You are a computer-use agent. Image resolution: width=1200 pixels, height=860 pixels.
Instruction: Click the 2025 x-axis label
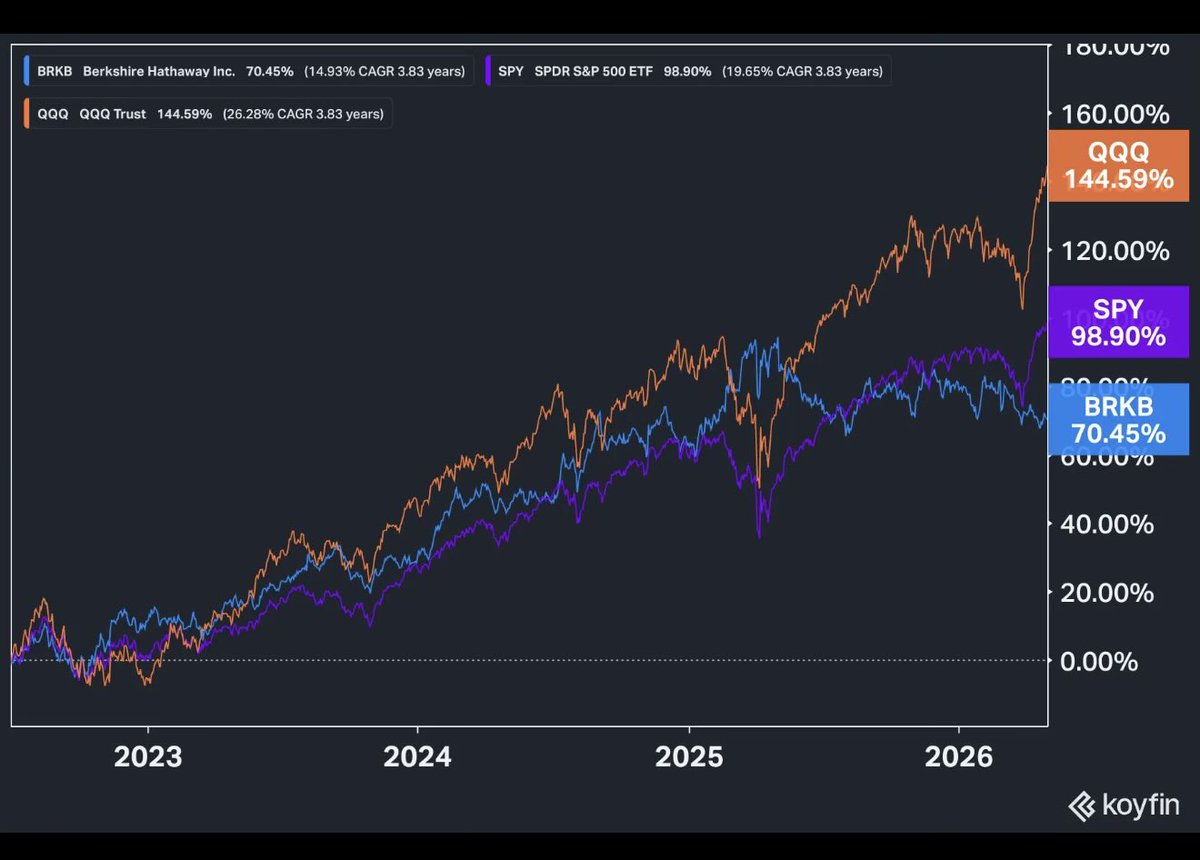coord(689,757)
